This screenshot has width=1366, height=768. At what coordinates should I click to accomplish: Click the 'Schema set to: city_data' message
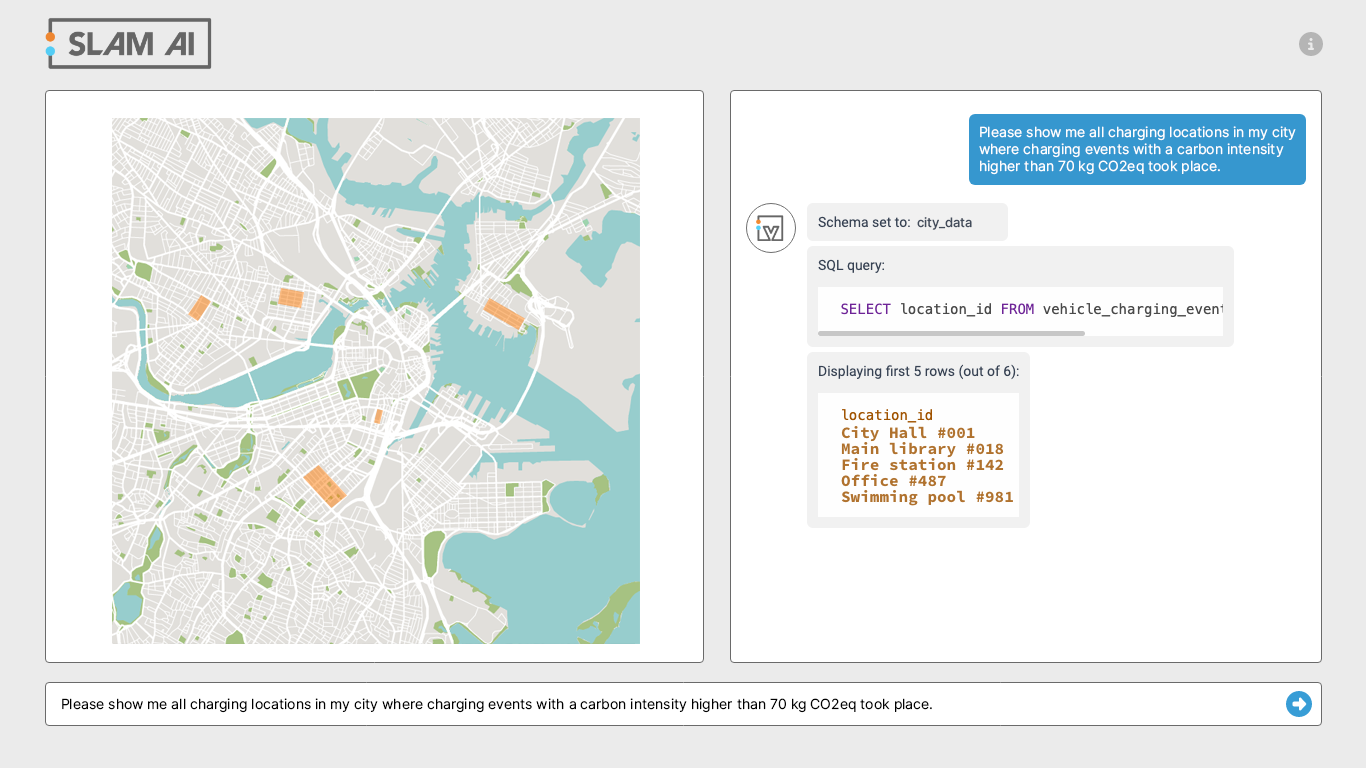pyautogui.click(x=907, y=222)
